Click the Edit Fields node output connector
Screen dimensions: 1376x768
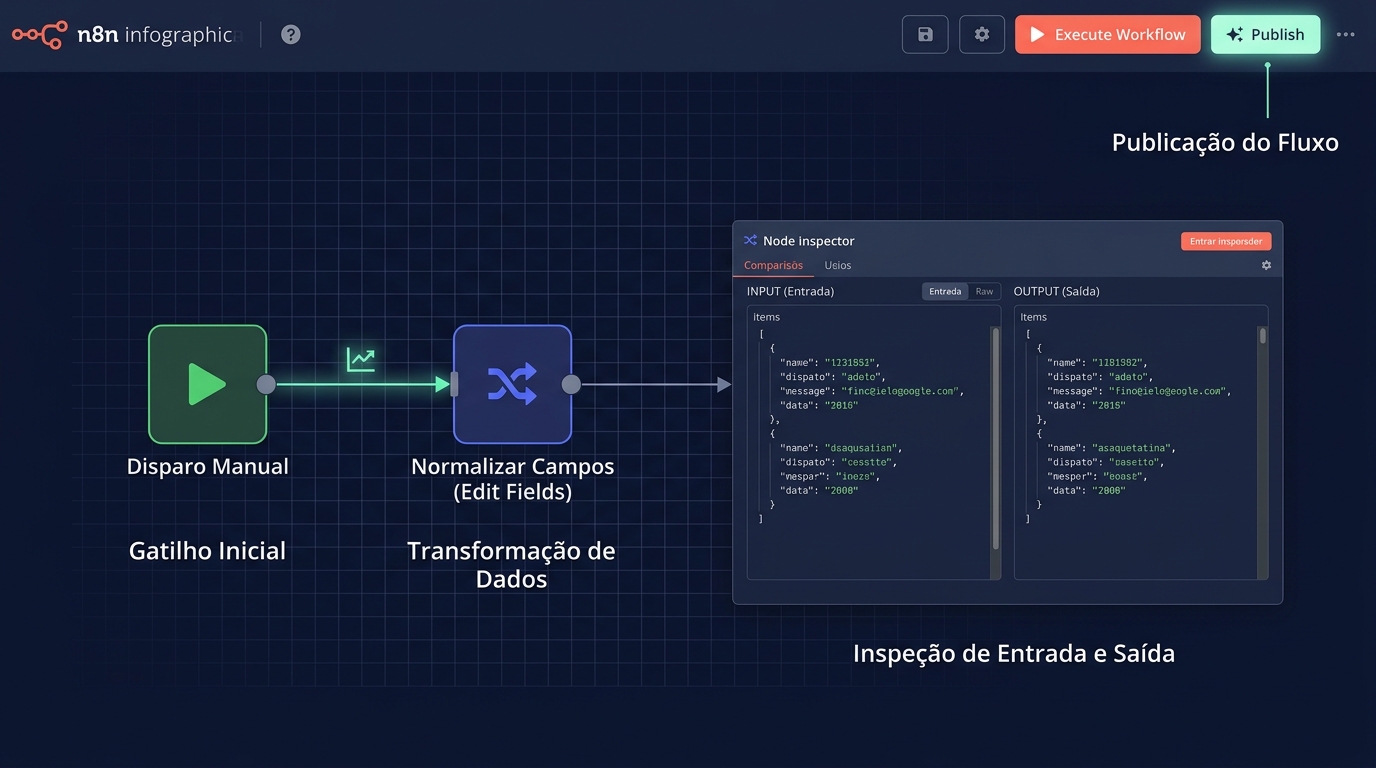571,384
